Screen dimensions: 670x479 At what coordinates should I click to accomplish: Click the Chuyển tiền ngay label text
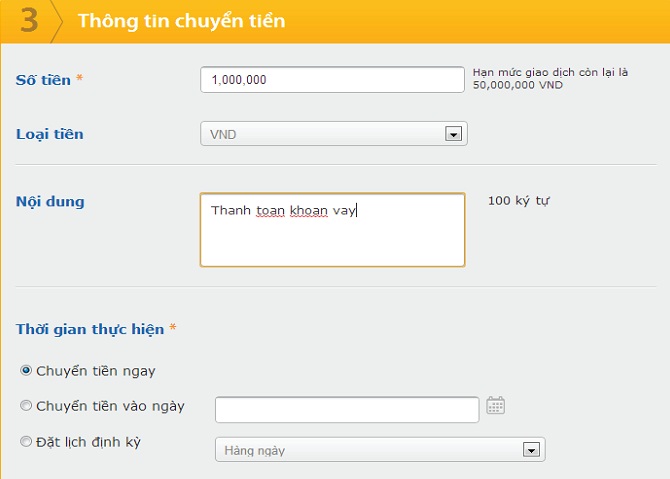click(x=96, y=371)
